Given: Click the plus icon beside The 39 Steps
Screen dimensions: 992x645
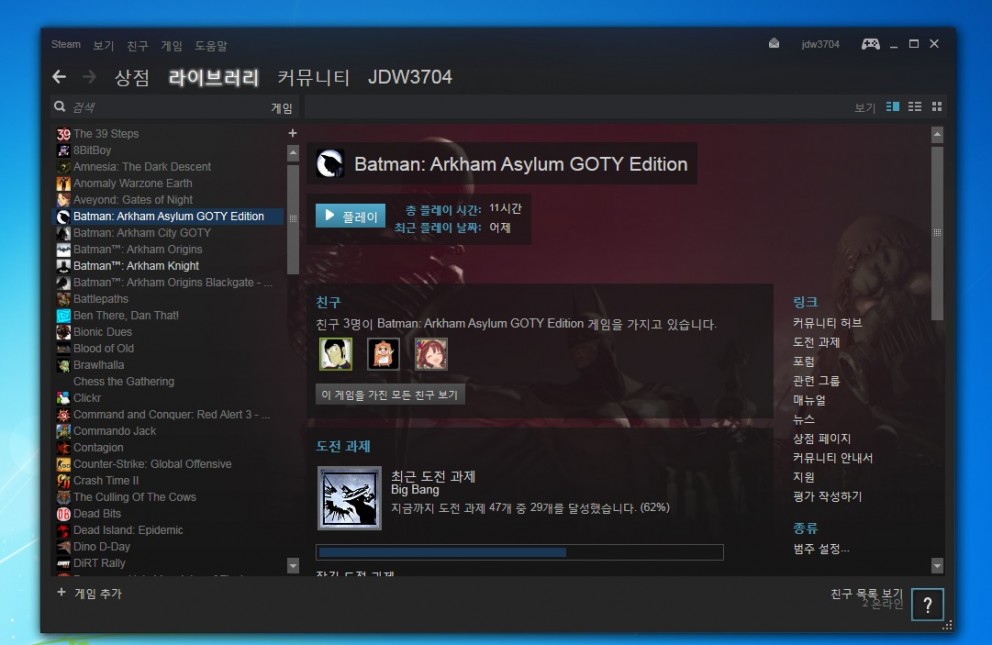Looking at the screenshot, I should coord(292,133).
